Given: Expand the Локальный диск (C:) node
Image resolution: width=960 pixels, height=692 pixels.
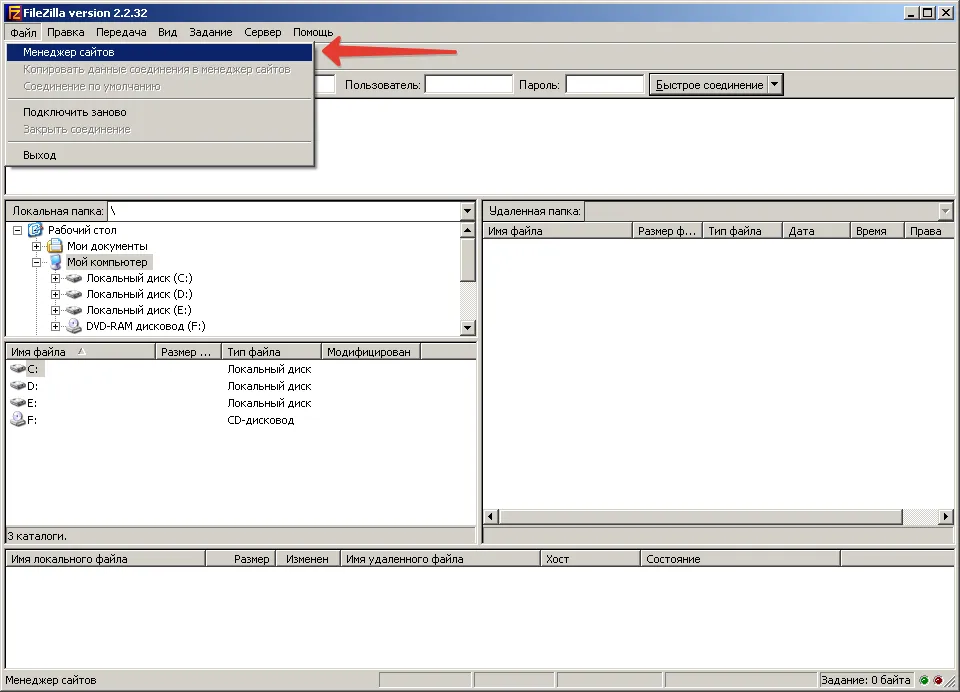Looking at the screenshot, I should [56, 278].
